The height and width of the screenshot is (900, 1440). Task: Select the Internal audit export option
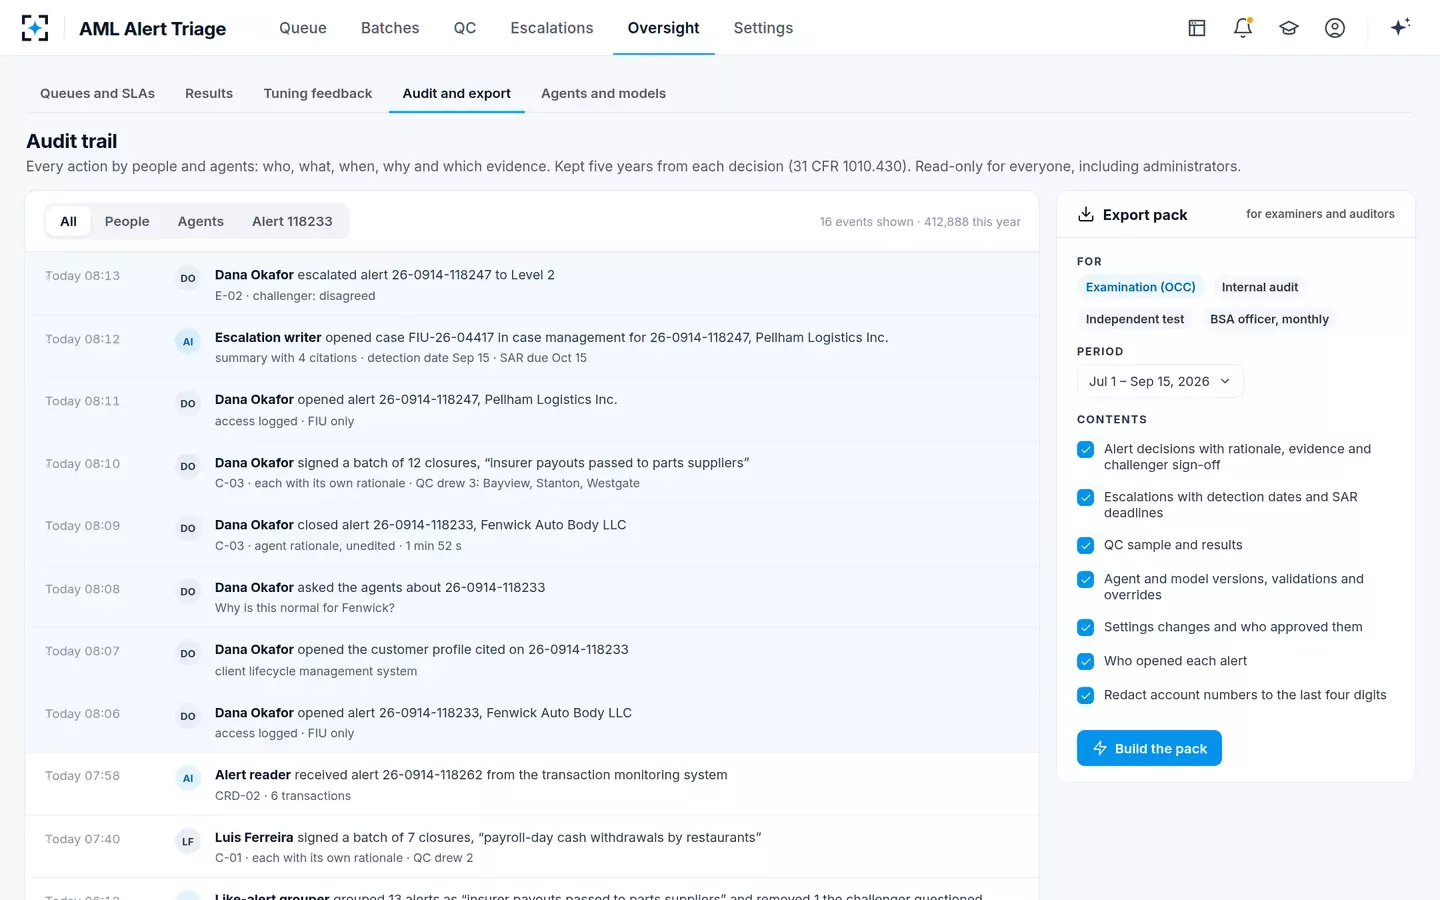1260,287
